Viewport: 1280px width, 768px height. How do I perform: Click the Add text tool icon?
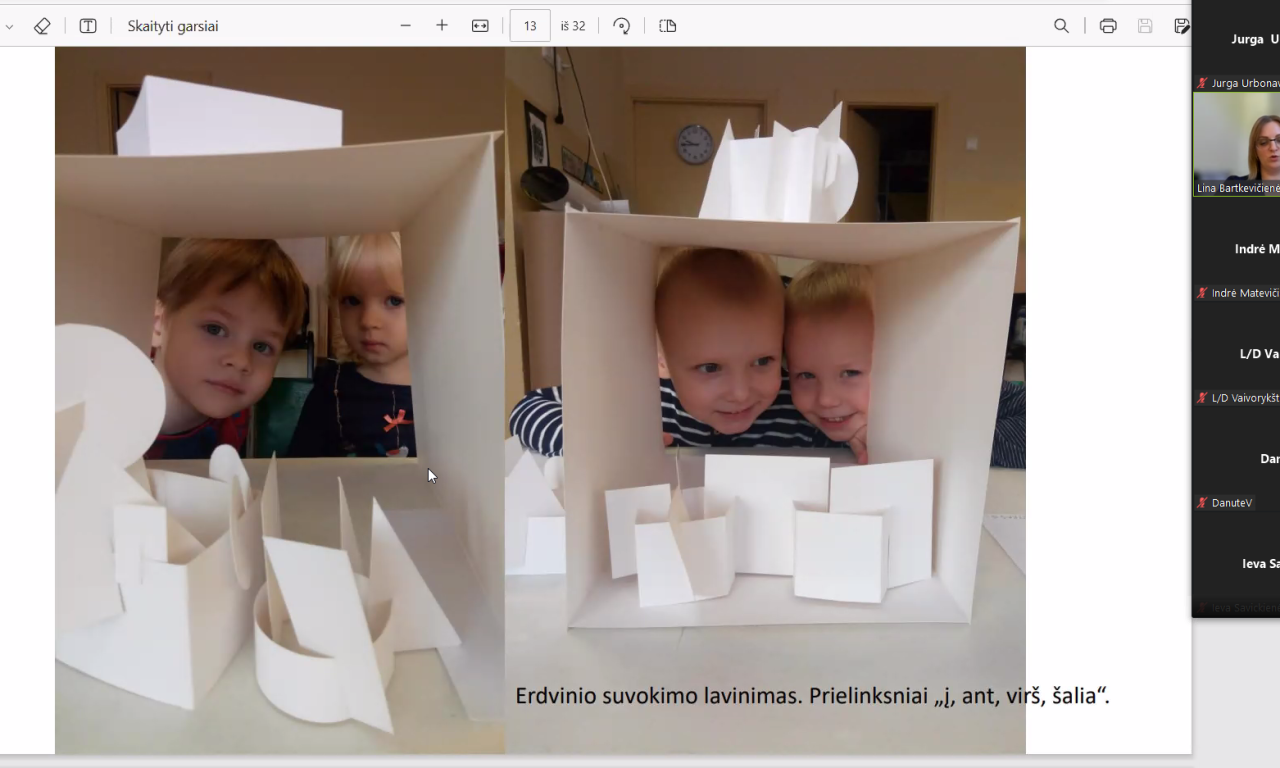(x=88, y=26)
